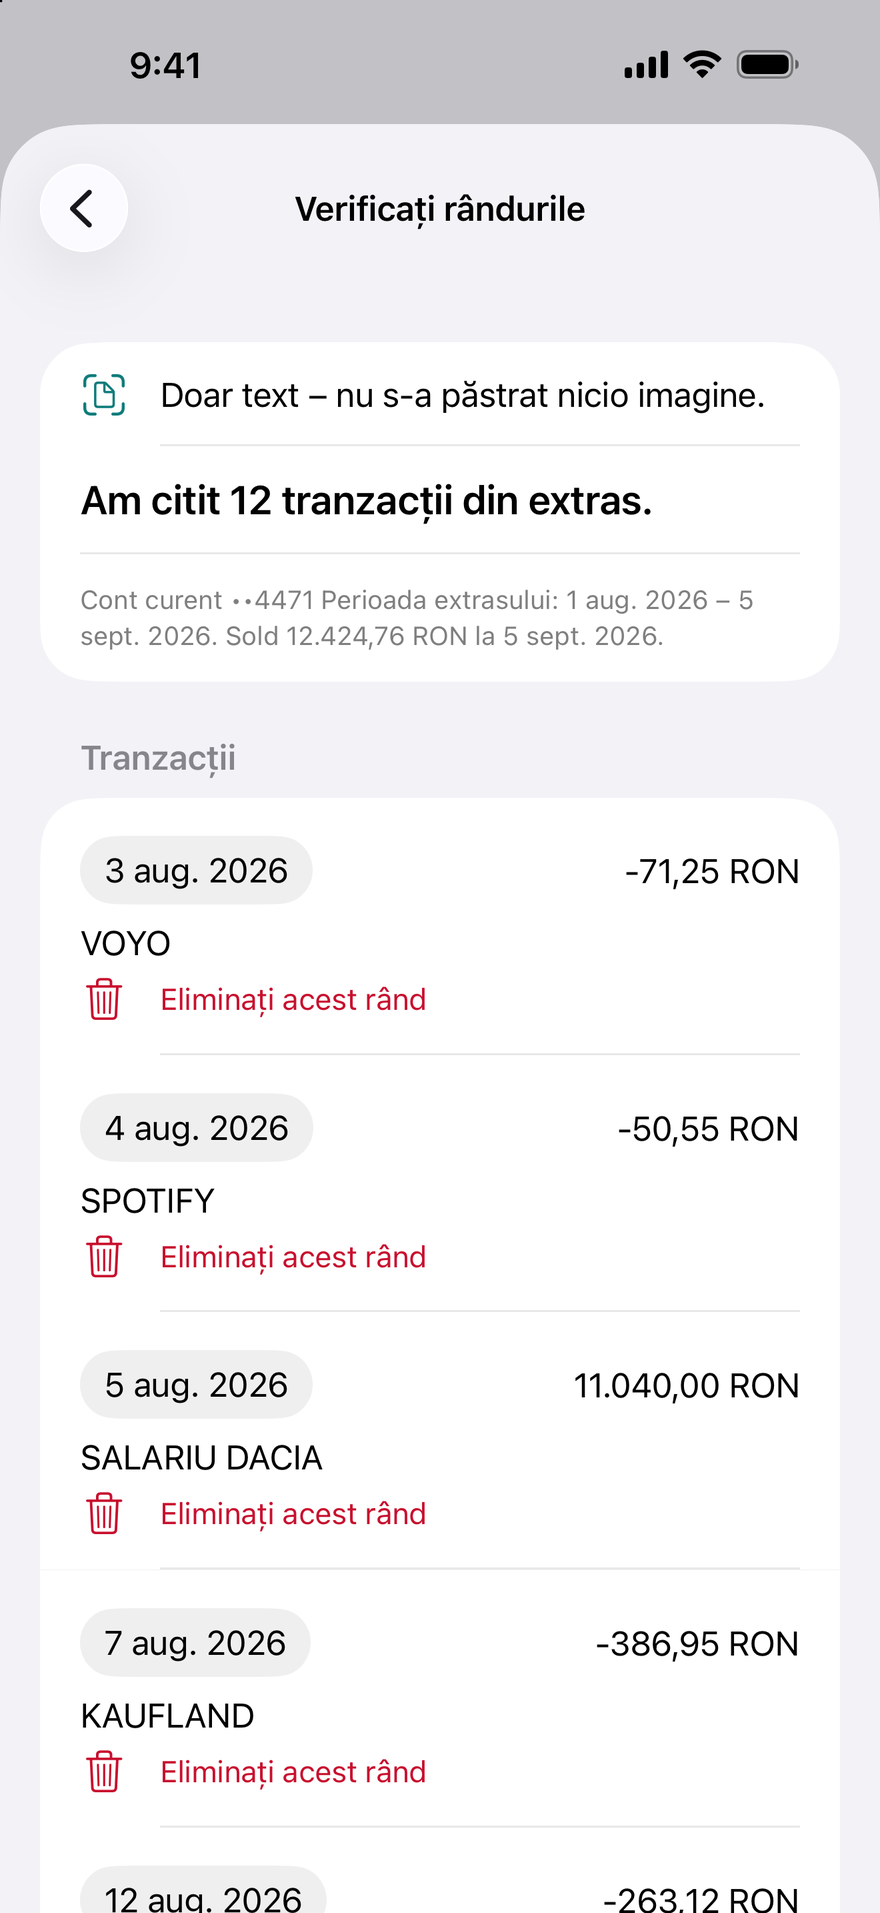
Task: Open the 4 aug. 2026 date picker
Action: (196, 1128)
